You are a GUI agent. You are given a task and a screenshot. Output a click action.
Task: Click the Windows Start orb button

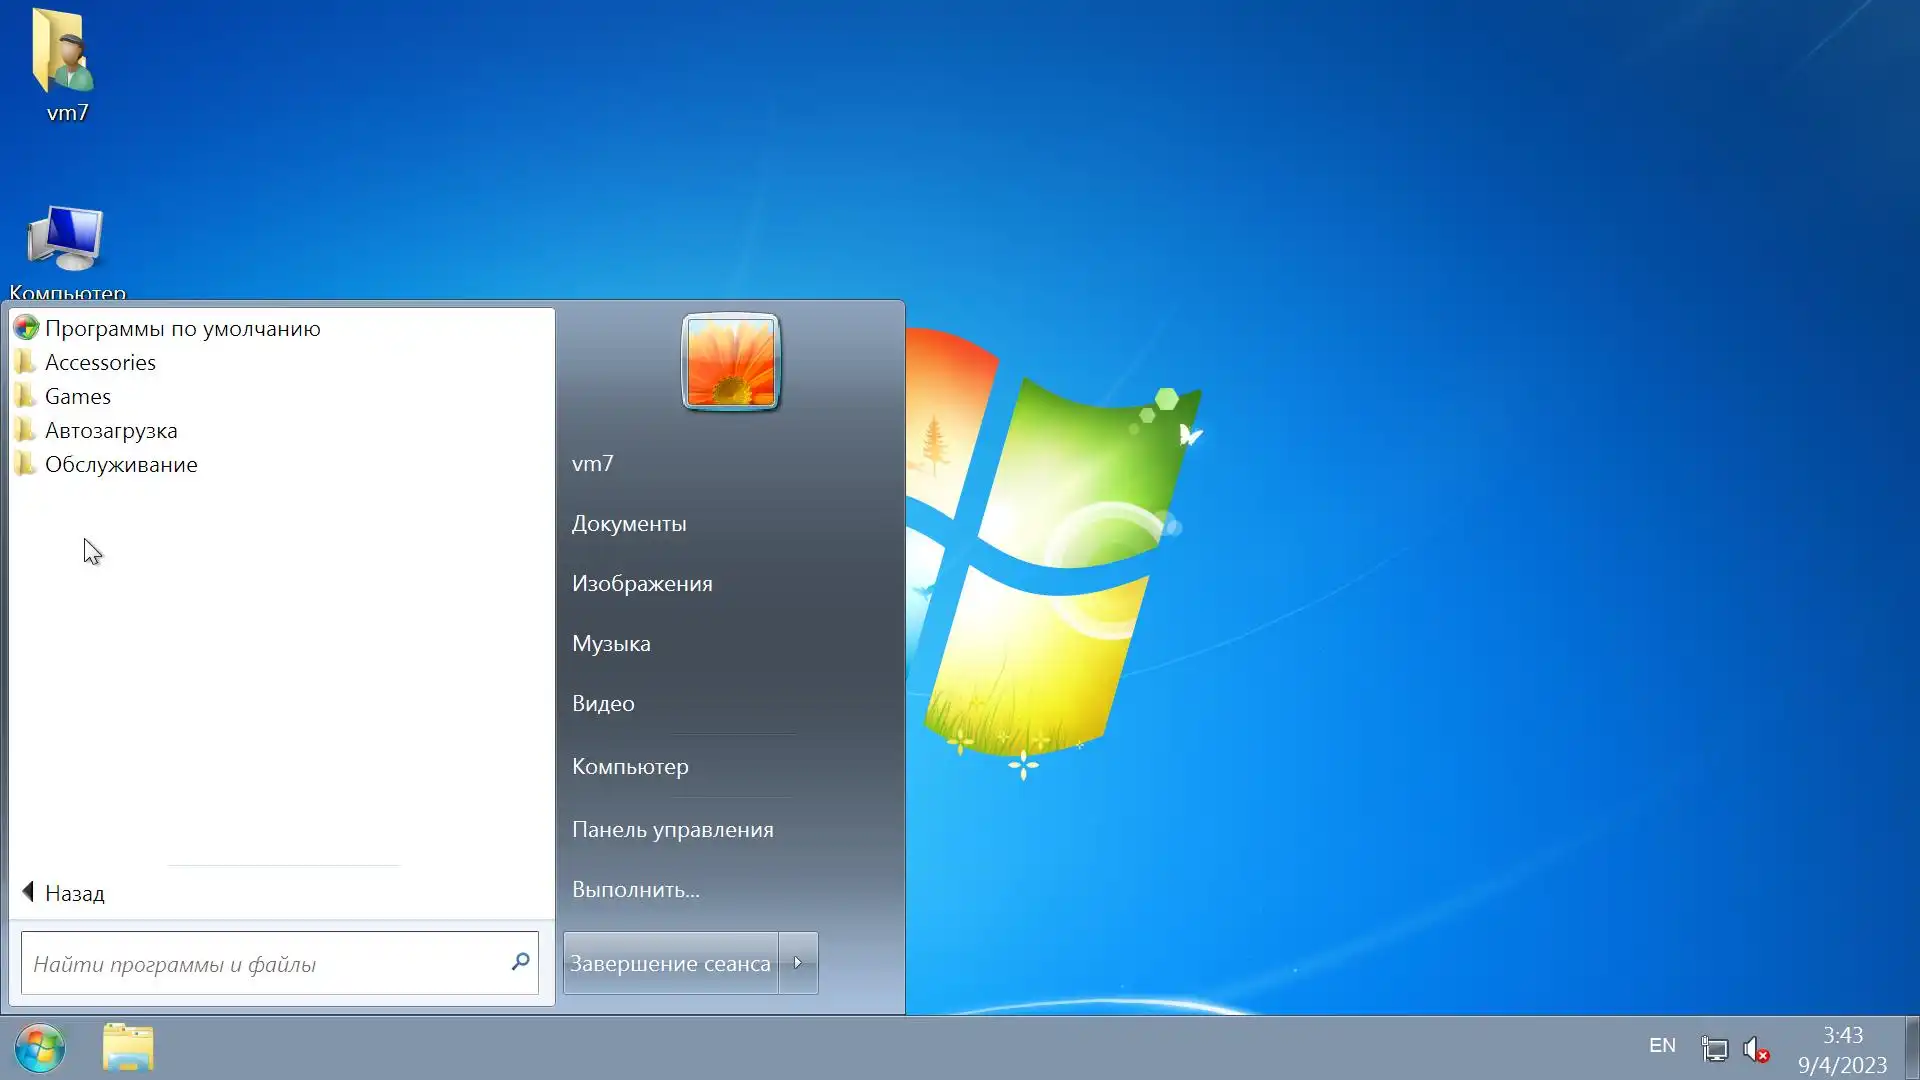click(x=40, y=1048)
